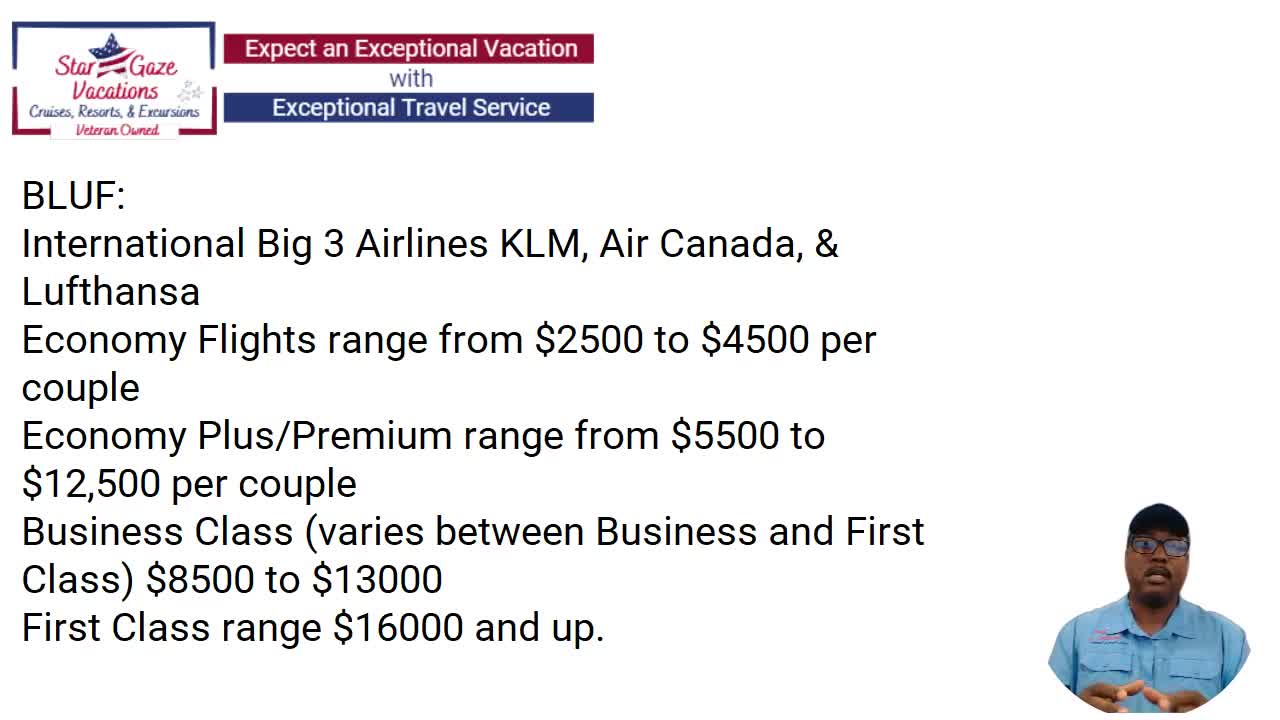Screen dimensions: 1280x720
Task: Click the 'BLUF:' heading
Action: [x=73, y=195]
